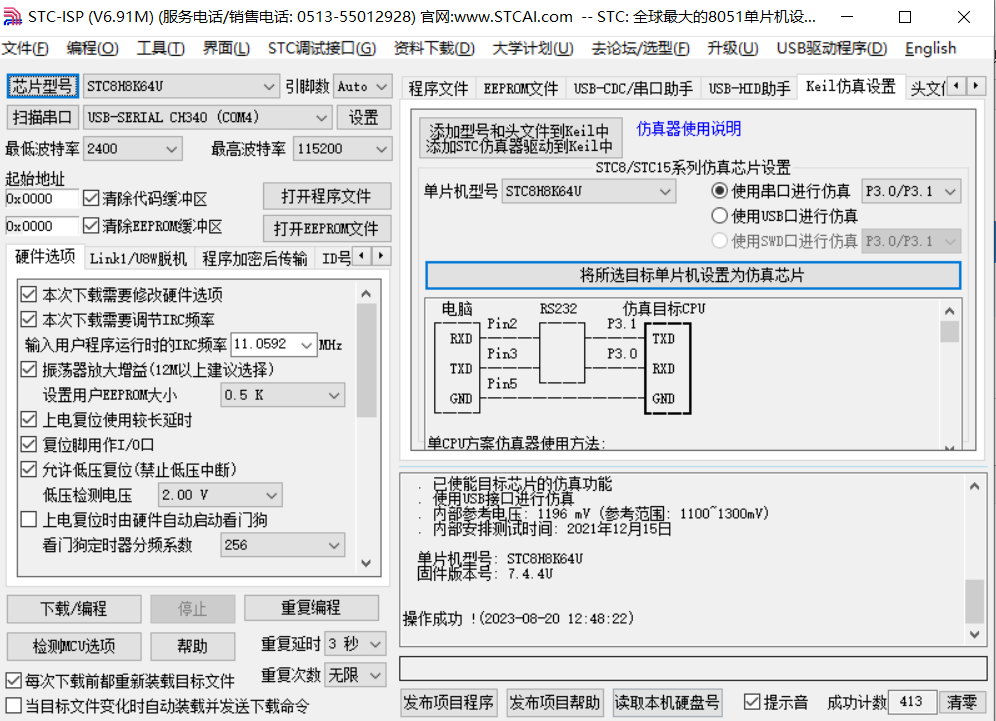Switch to Link1/U8W脱机 tab
Viewport: 996px width, 721px height.
click(138, 259)
